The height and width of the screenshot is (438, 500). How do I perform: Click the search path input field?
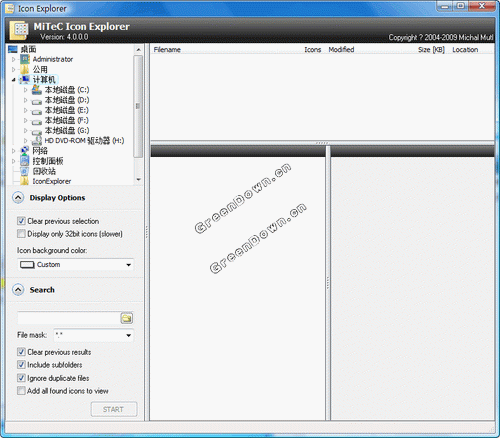[x=68, y=318]
